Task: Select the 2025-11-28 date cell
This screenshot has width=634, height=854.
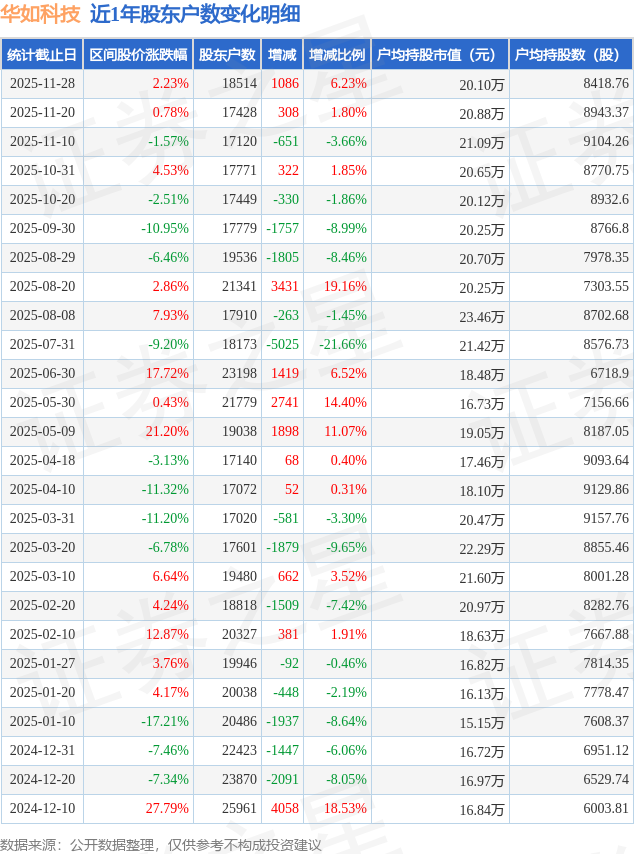Action: [41, 84]
